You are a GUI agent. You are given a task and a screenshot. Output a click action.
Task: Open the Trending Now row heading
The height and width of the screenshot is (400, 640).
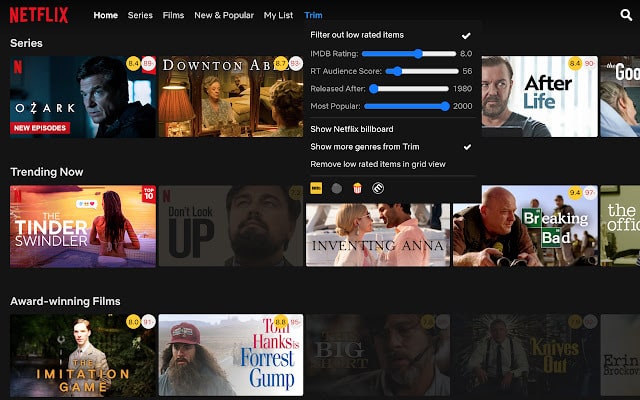[47, 172]
